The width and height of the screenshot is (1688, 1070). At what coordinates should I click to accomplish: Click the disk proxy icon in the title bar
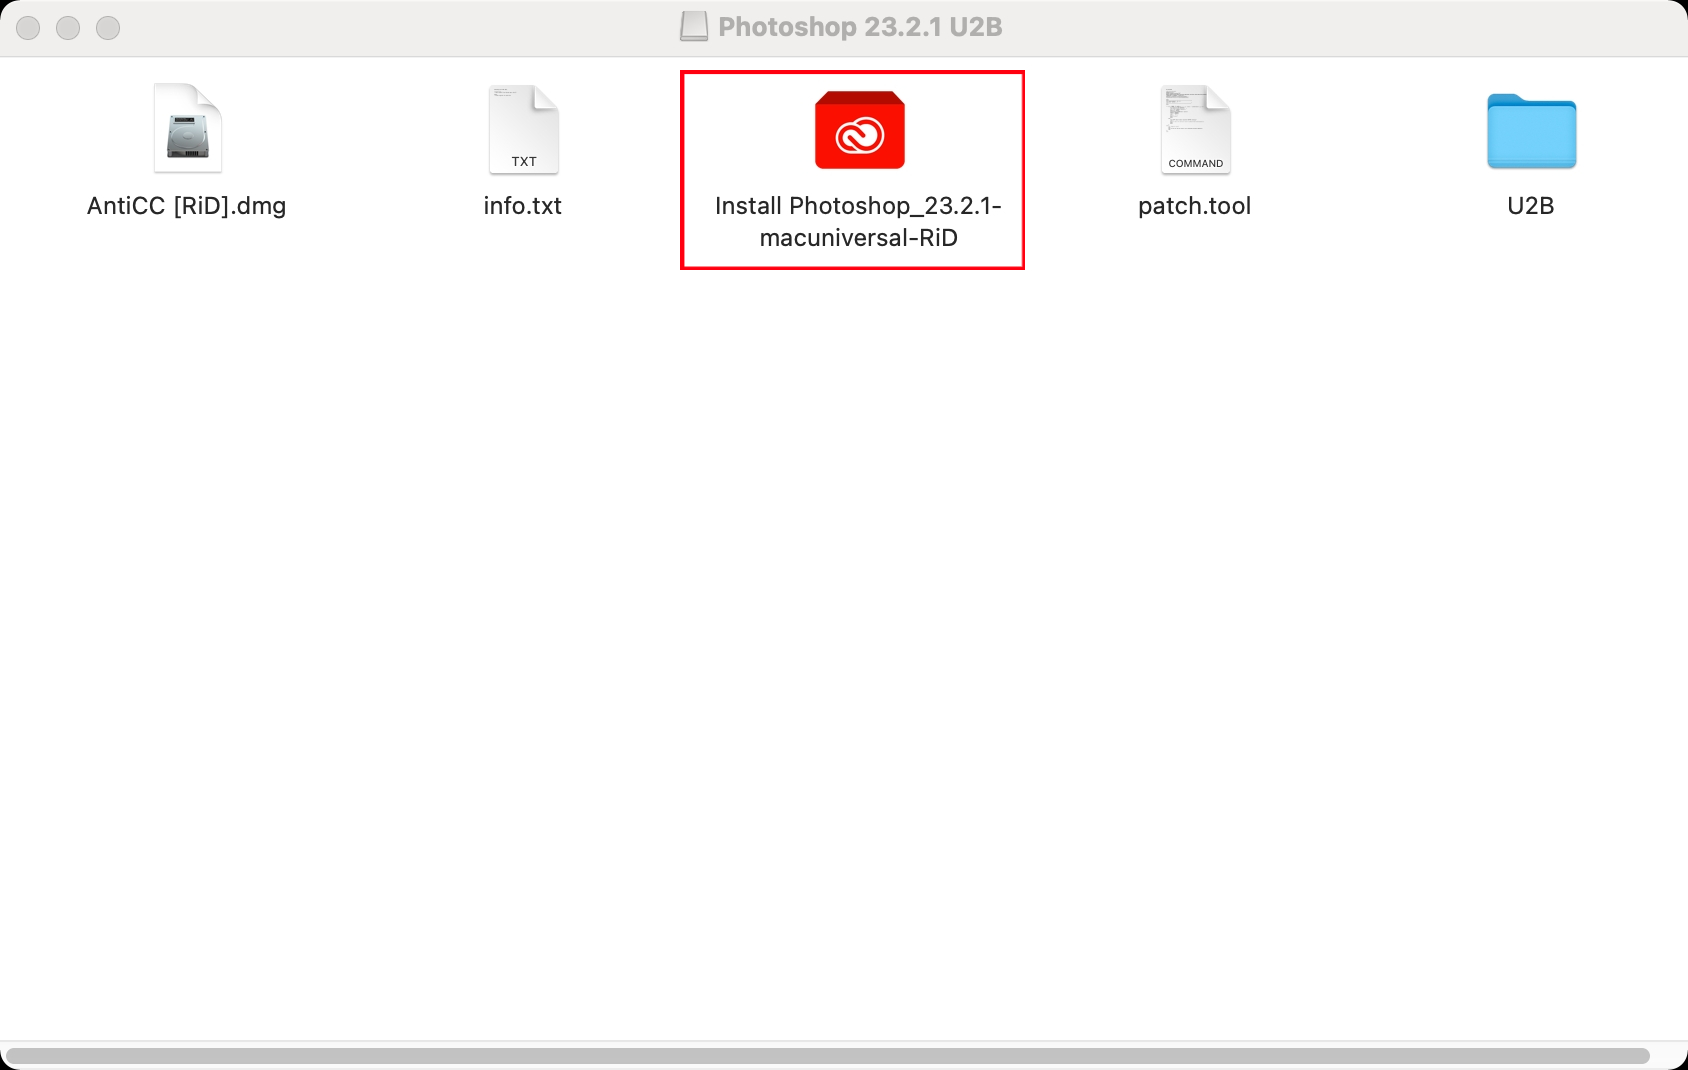coord(694,27)
